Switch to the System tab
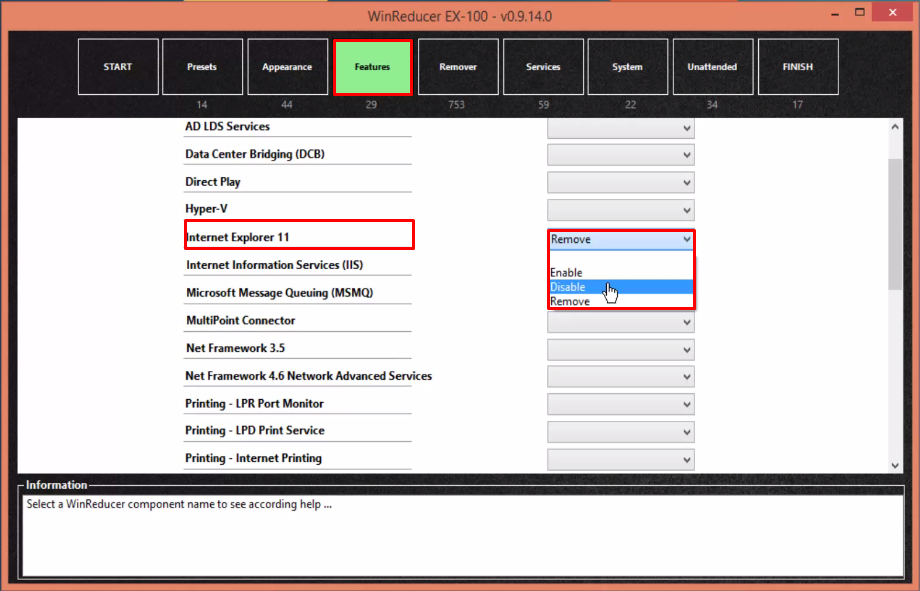This screenshot has height=591, width=920. 628,67
